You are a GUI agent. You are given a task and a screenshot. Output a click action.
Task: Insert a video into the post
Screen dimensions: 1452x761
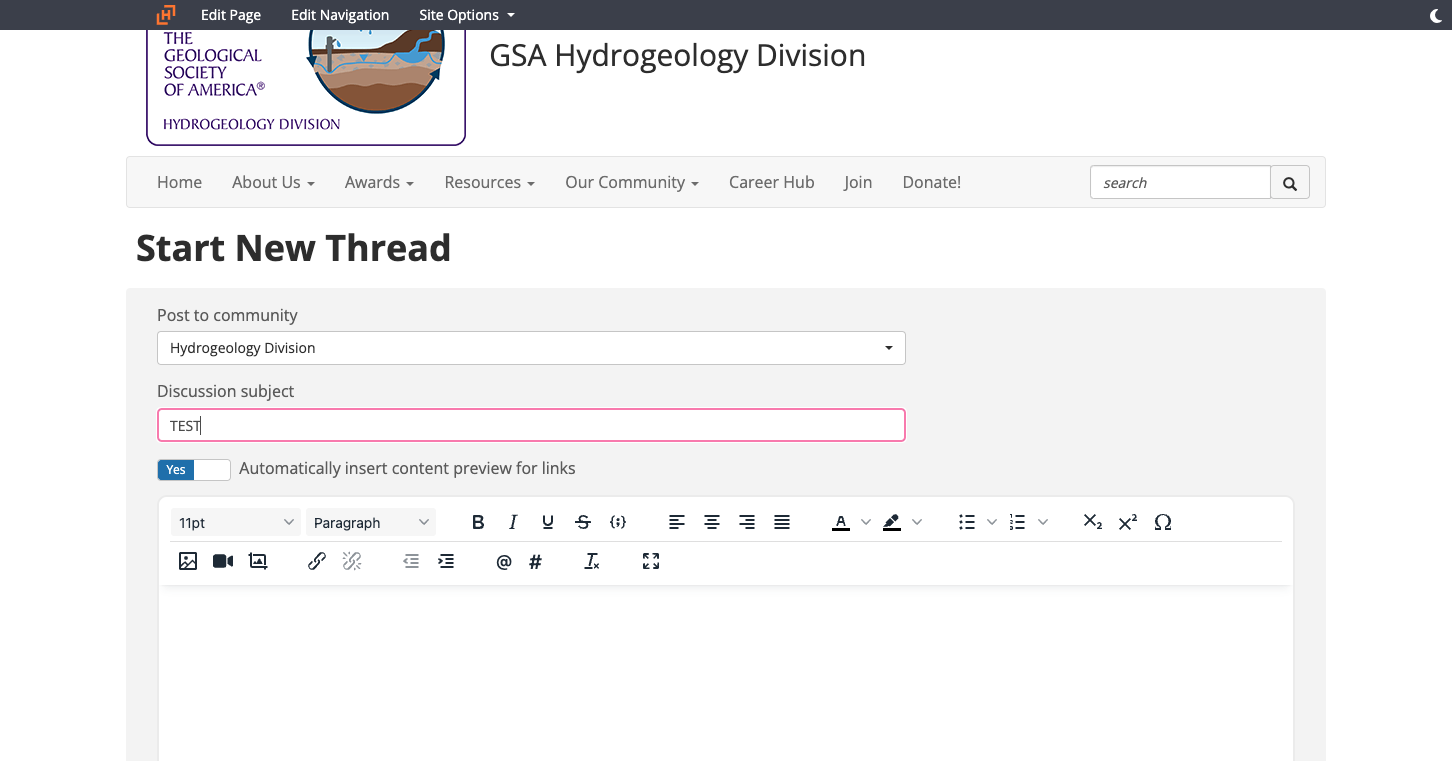tap(223, 562)
